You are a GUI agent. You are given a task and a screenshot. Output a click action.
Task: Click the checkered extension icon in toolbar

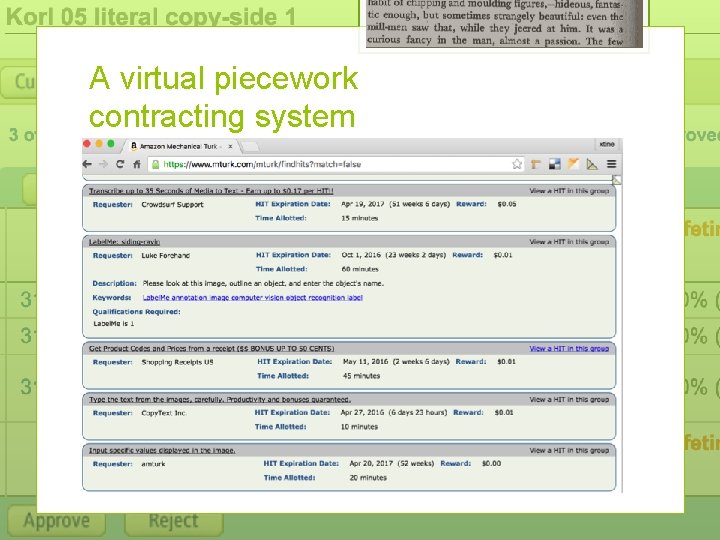coord(555,164)
